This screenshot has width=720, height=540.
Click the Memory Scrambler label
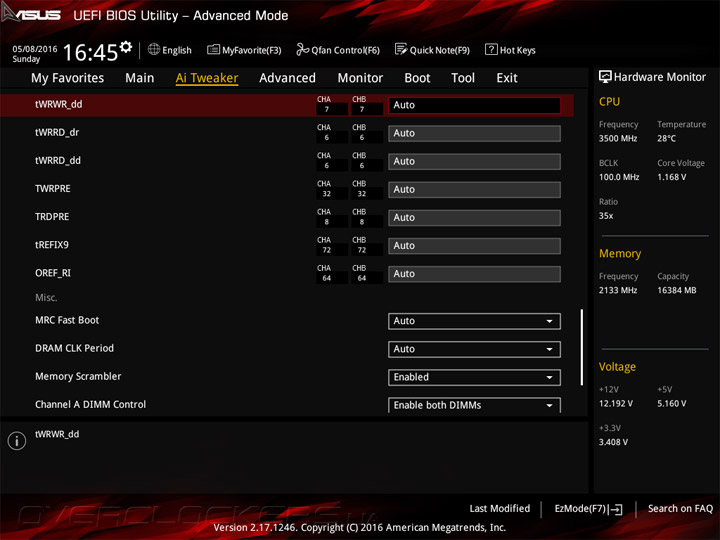[78, 376]
